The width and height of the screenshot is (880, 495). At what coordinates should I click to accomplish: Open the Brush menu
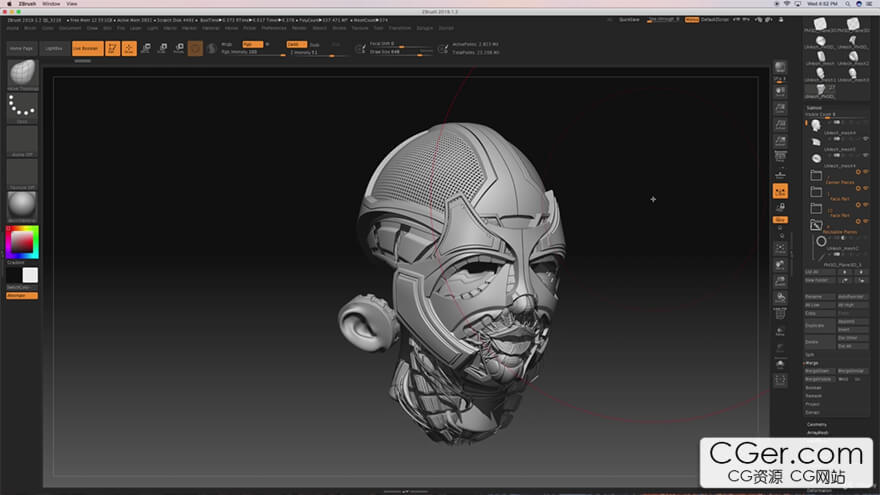[30, 28]
